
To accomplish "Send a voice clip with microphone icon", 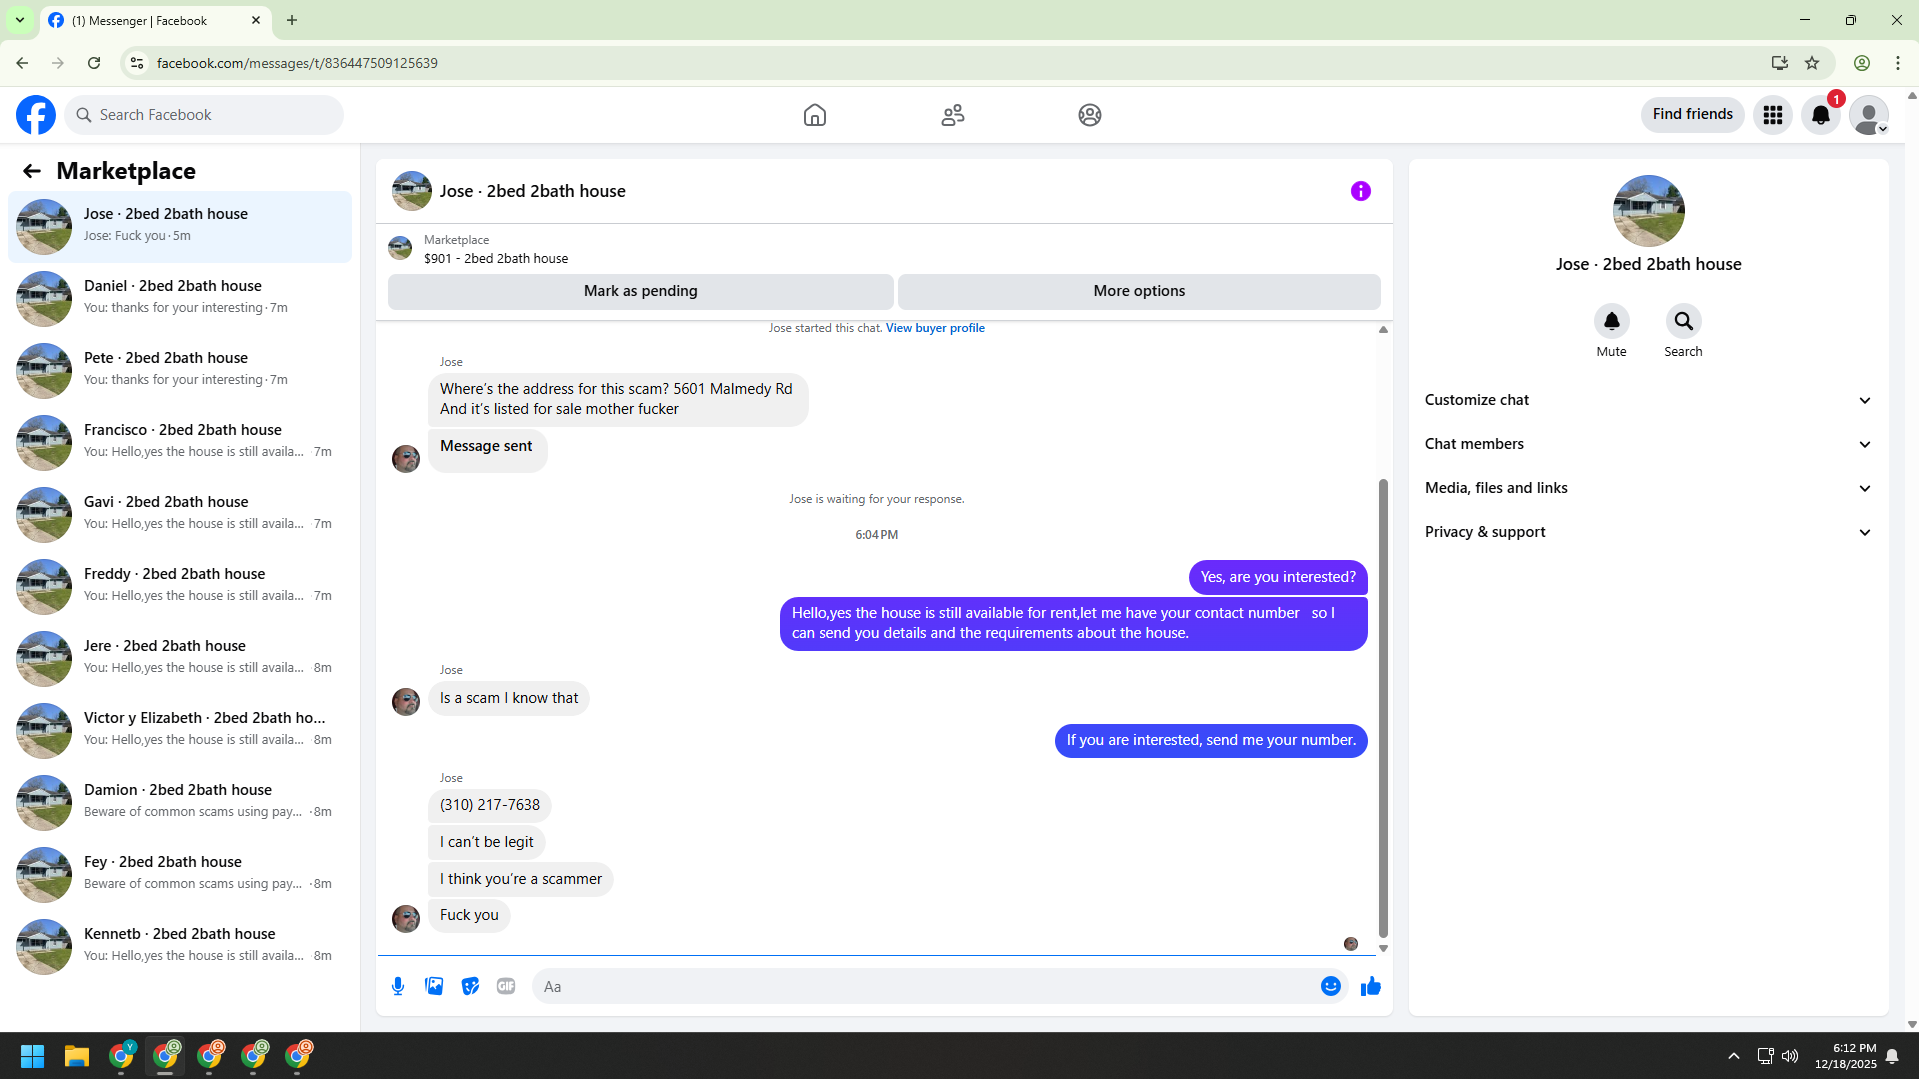I will pyautogui.click(x=398, y=986).
